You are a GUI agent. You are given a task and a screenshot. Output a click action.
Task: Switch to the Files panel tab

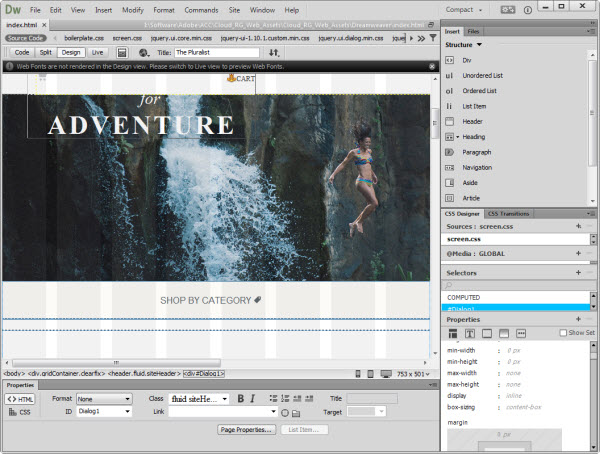[x=473, y=31]
